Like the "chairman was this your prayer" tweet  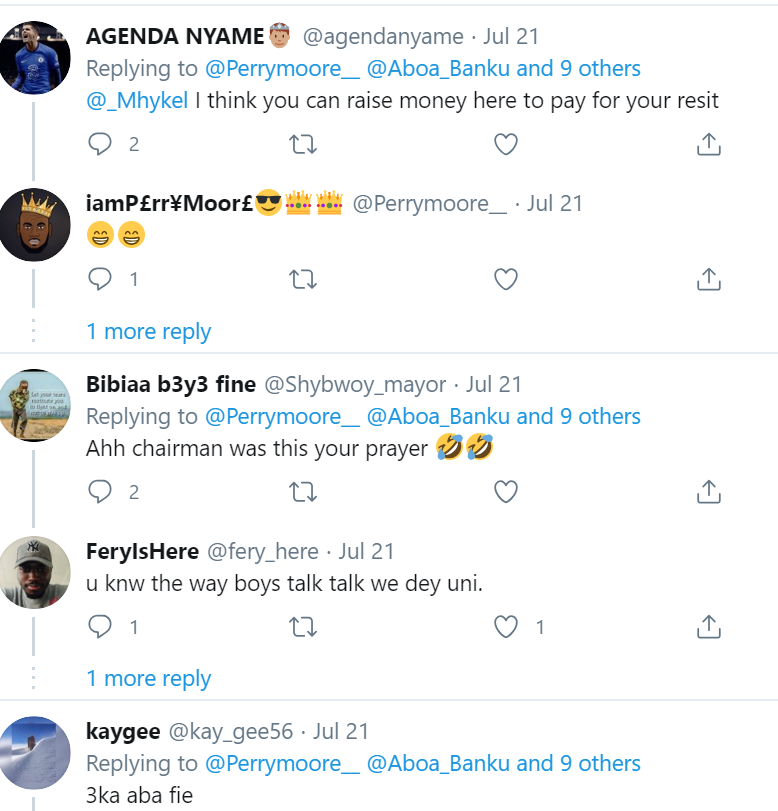[506, 492]
